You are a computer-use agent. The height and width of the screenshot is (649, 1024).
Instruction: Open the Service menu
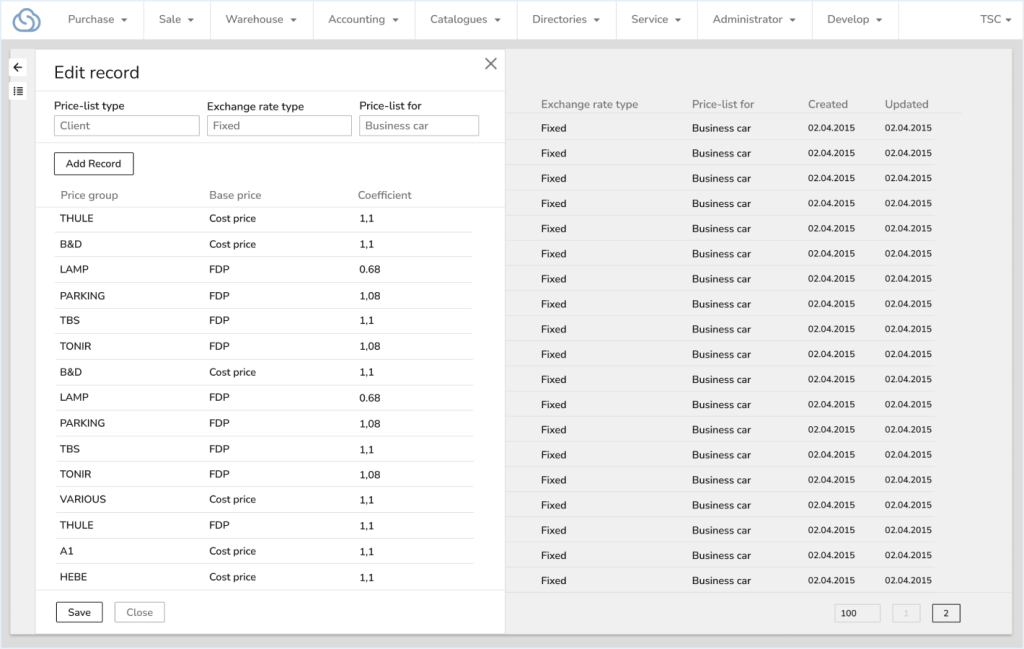pos(655,19)
